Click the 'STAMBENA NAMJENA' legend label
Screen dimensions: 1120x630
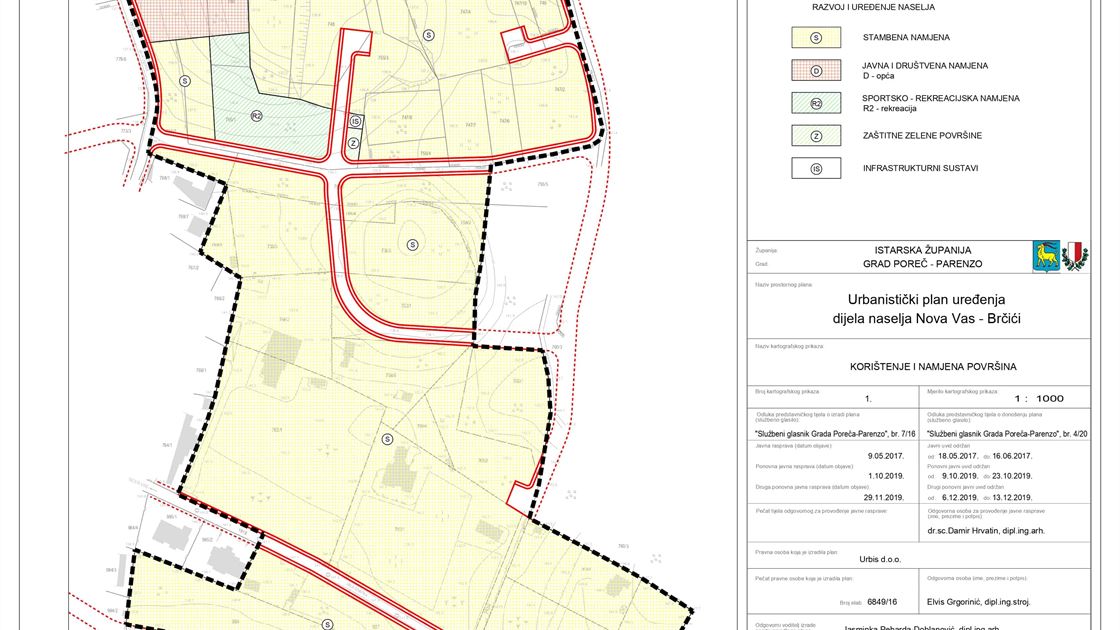coord(907,38)
